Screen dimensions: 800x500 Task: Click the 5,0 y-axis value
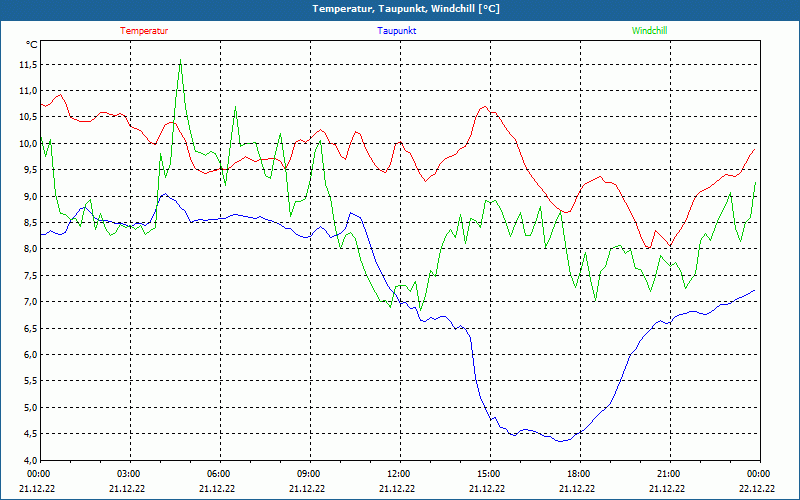tap(30, 407)
